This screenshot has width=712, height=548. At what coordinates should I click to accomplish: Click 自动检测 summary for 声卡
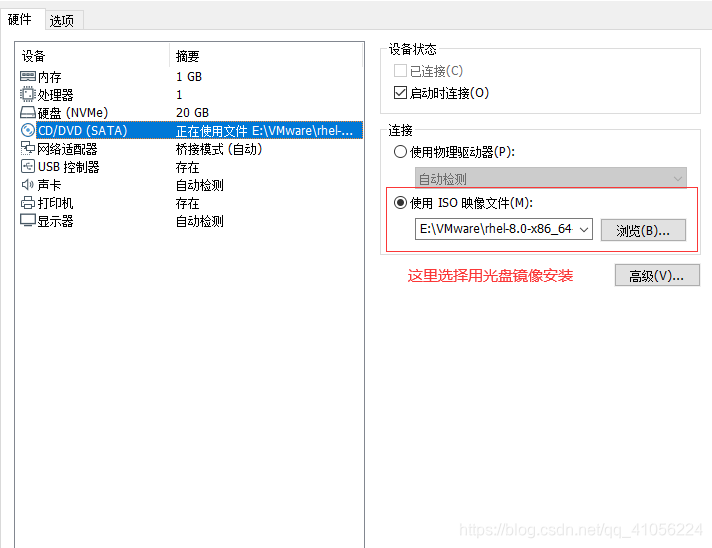[x=200, y=185]
